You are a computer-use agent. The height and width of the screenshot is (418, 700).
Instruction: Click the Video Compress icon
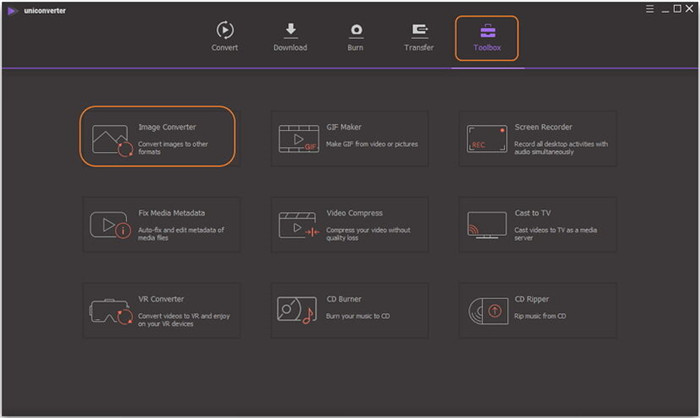(x=297, y=224)
